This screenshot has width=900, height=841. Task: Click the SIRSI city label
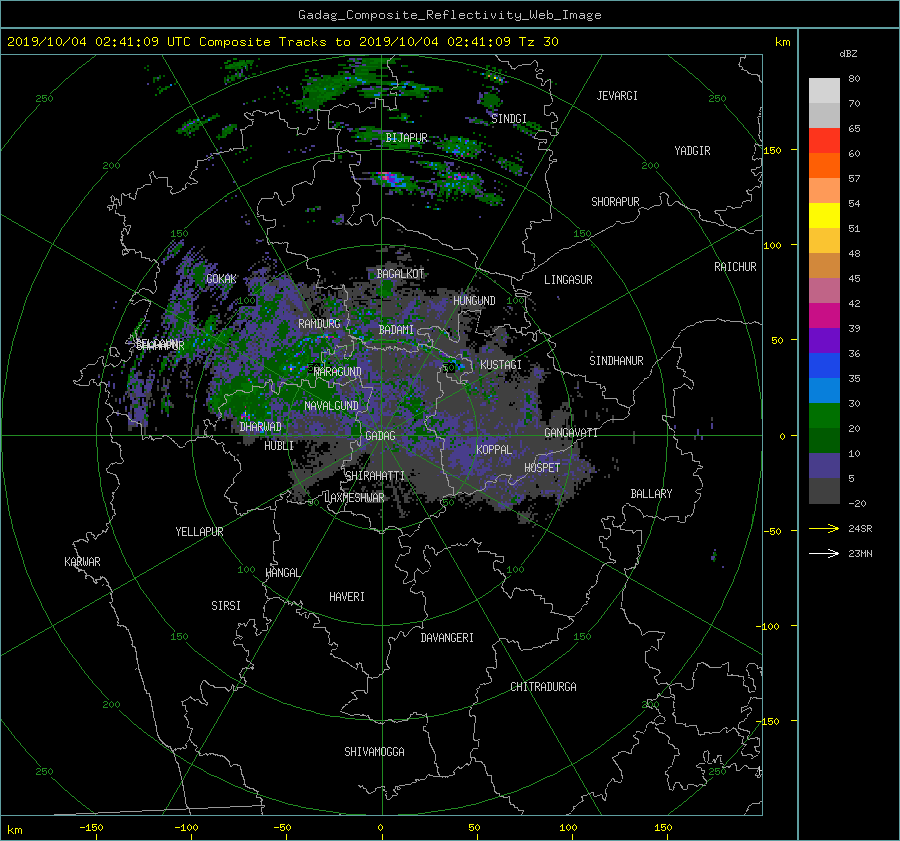(x=226, y=606)
